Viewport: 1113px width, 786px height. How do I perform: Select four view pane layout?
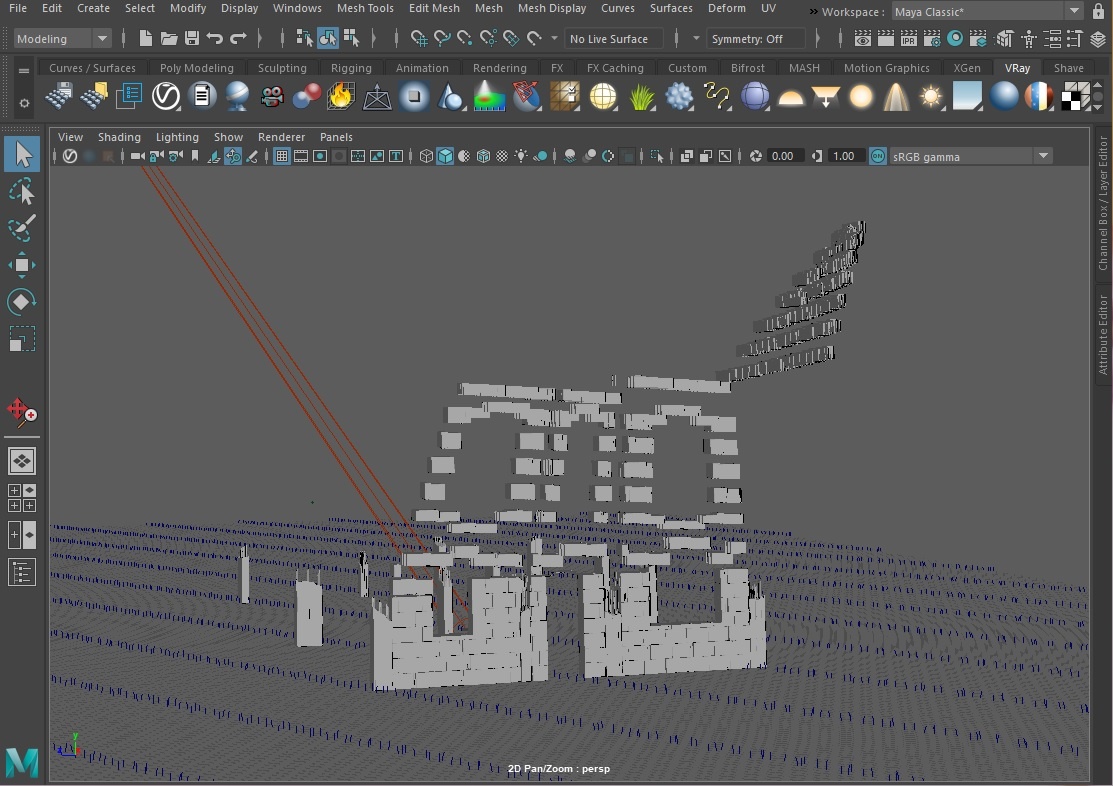coord(22,498)
